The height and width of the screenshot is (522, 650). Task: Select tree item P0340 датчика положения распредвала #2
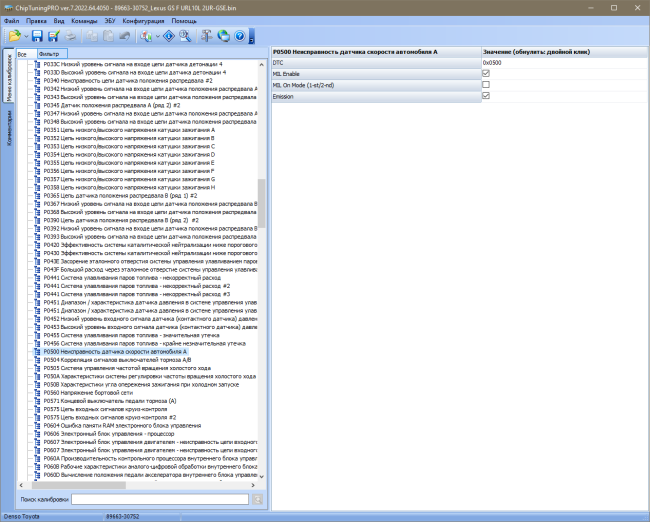click(128, 80)
